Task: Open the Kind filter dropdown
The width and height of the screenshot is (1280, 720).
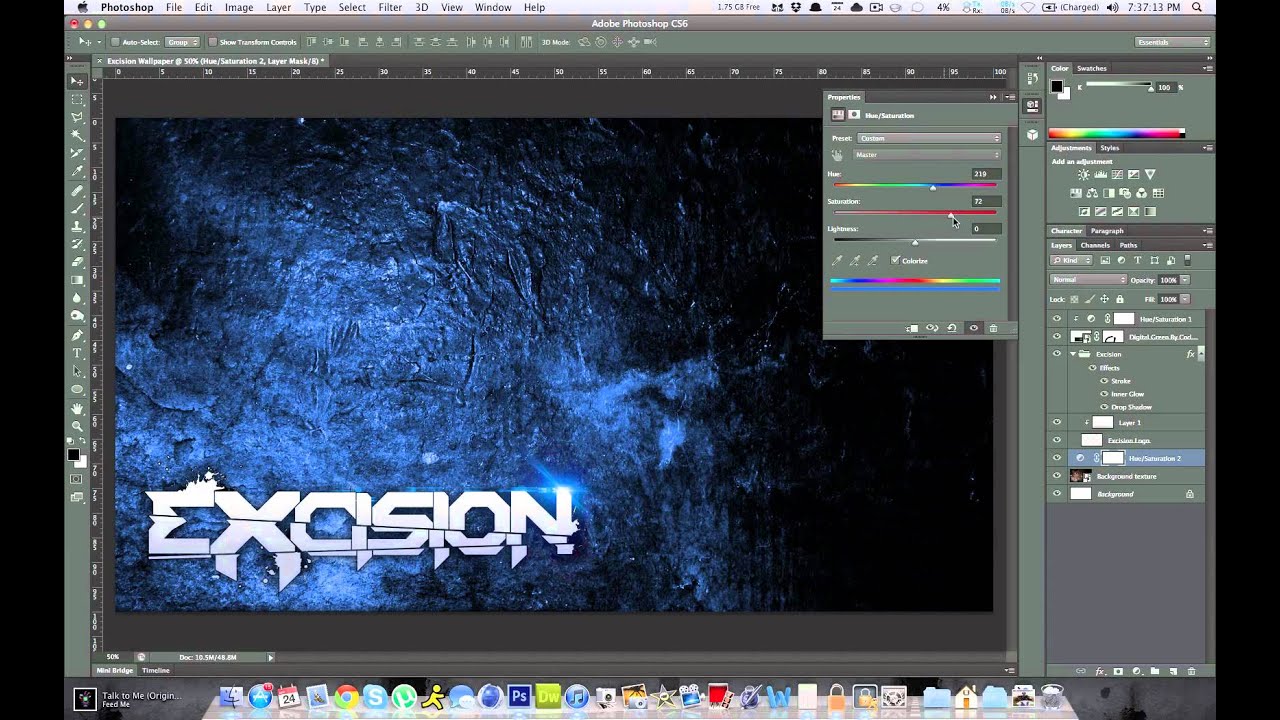Action: click(1073, 260)
